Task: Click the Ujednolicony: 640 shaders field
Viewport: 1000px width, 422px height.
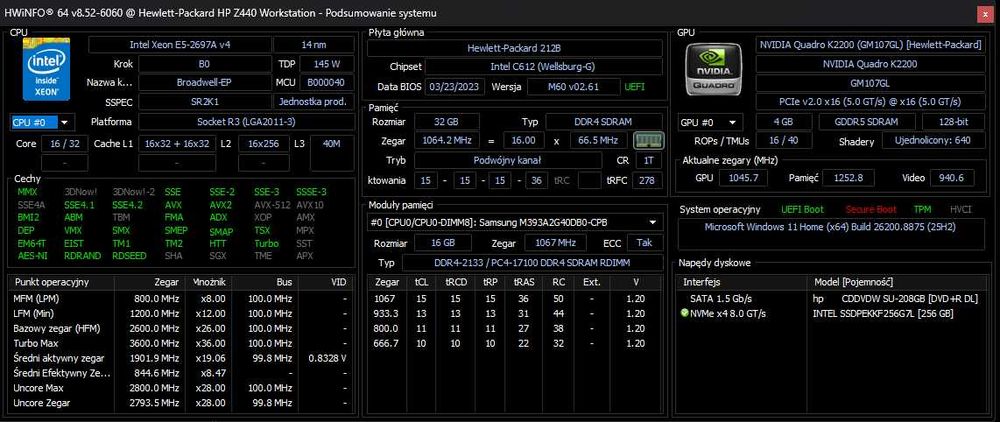Action: click(x=932, y=140)
